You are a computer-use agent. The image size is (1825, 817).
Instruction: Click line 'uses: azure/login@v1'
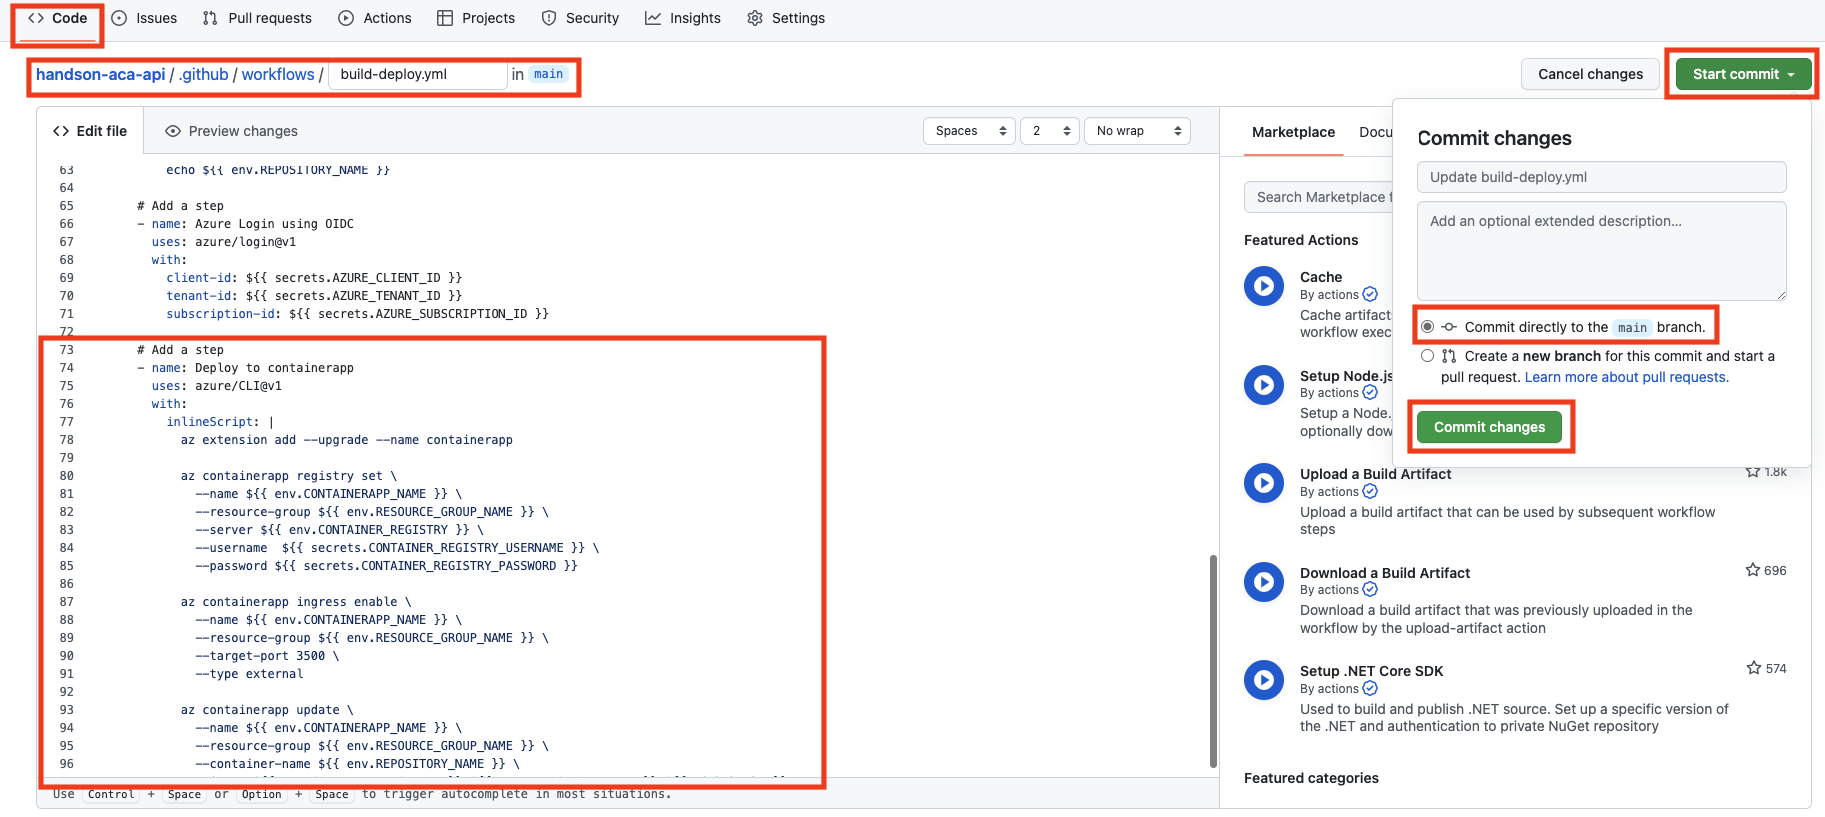[224, 242]
